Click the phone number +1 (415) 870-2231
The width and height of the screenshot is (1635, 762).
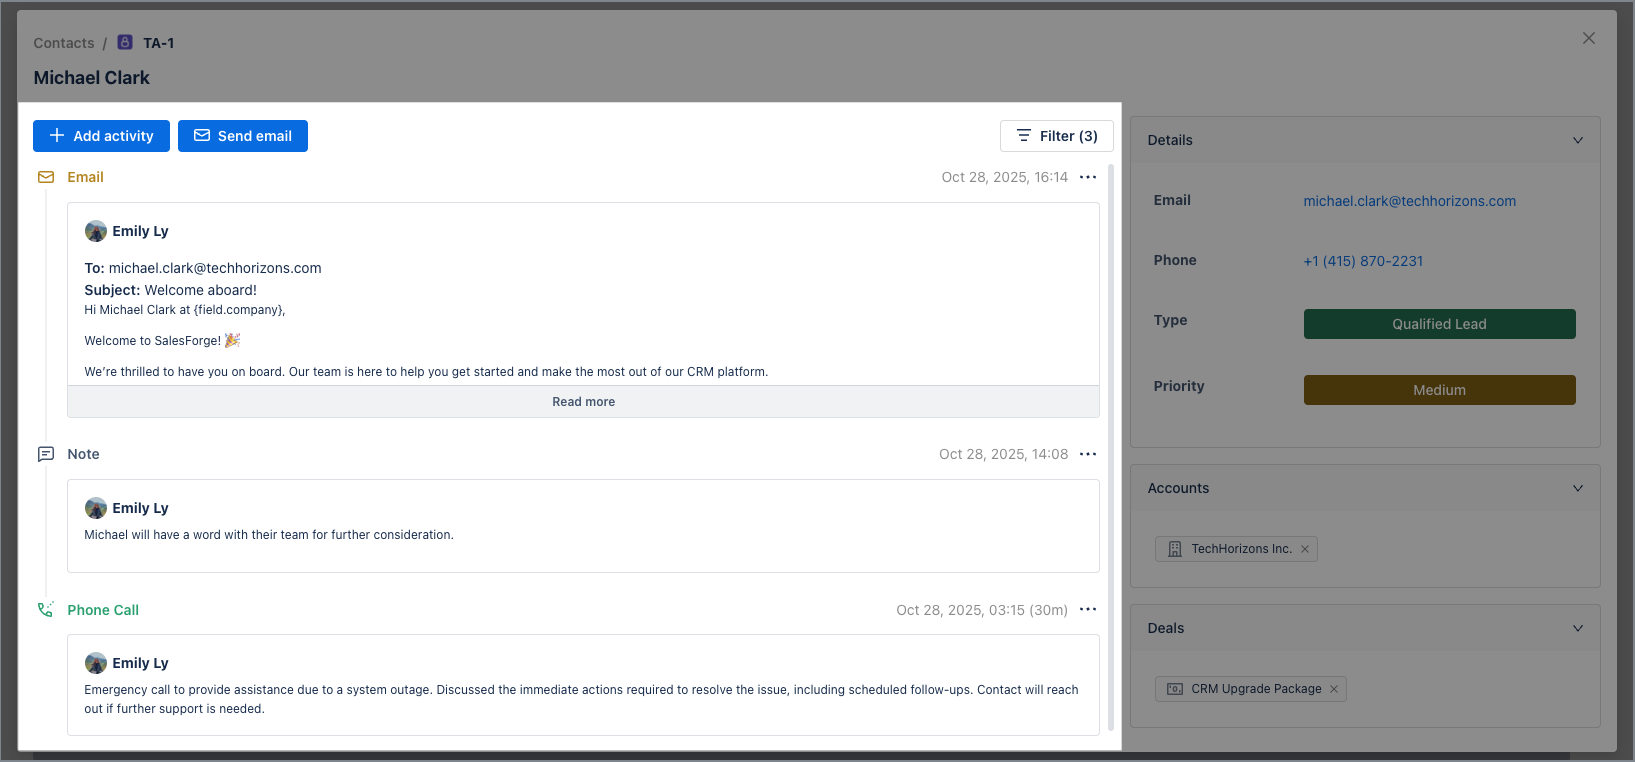(1362, 261)
